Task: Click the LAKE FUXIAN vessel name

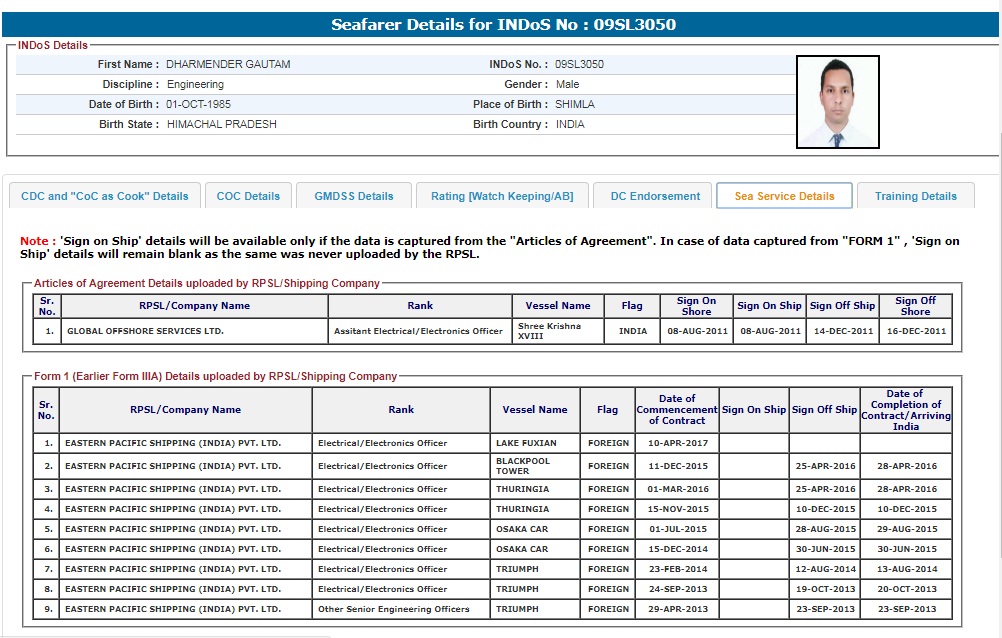Action: tap(526, 443)
